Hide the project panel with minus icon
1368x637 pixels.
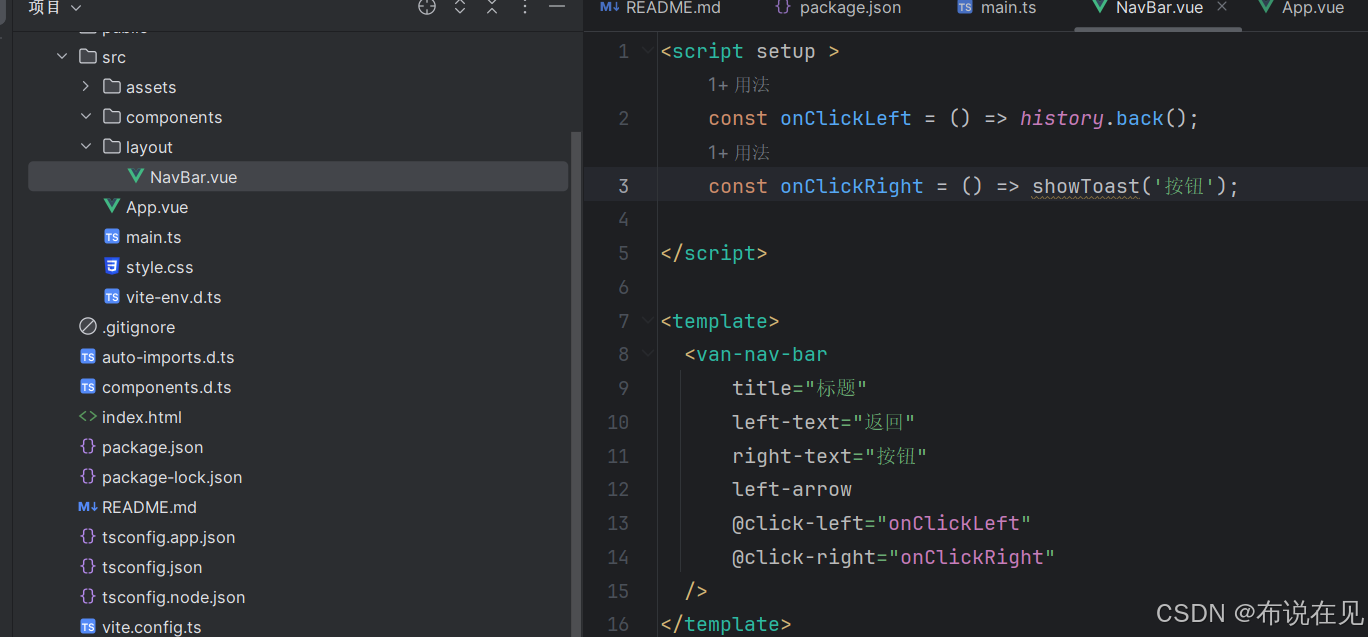click(x=557, y=7)
